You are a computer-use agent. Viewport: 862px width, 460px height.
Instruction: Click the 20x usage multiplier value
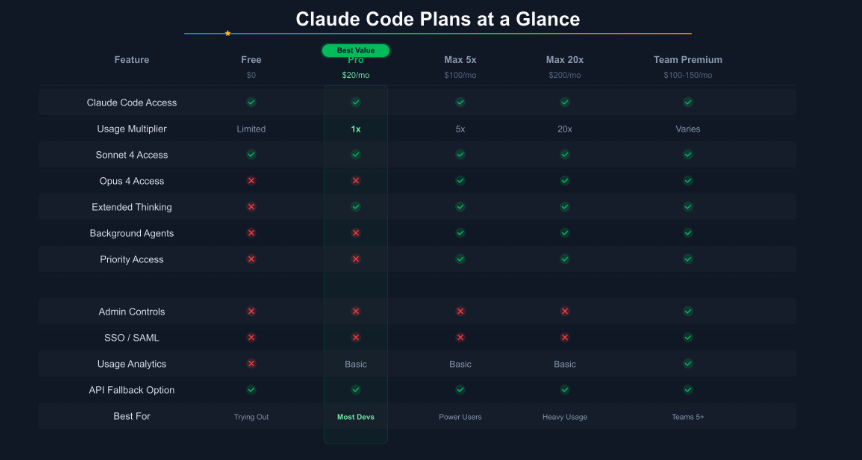pyautogui.click(x=565, y=129)
